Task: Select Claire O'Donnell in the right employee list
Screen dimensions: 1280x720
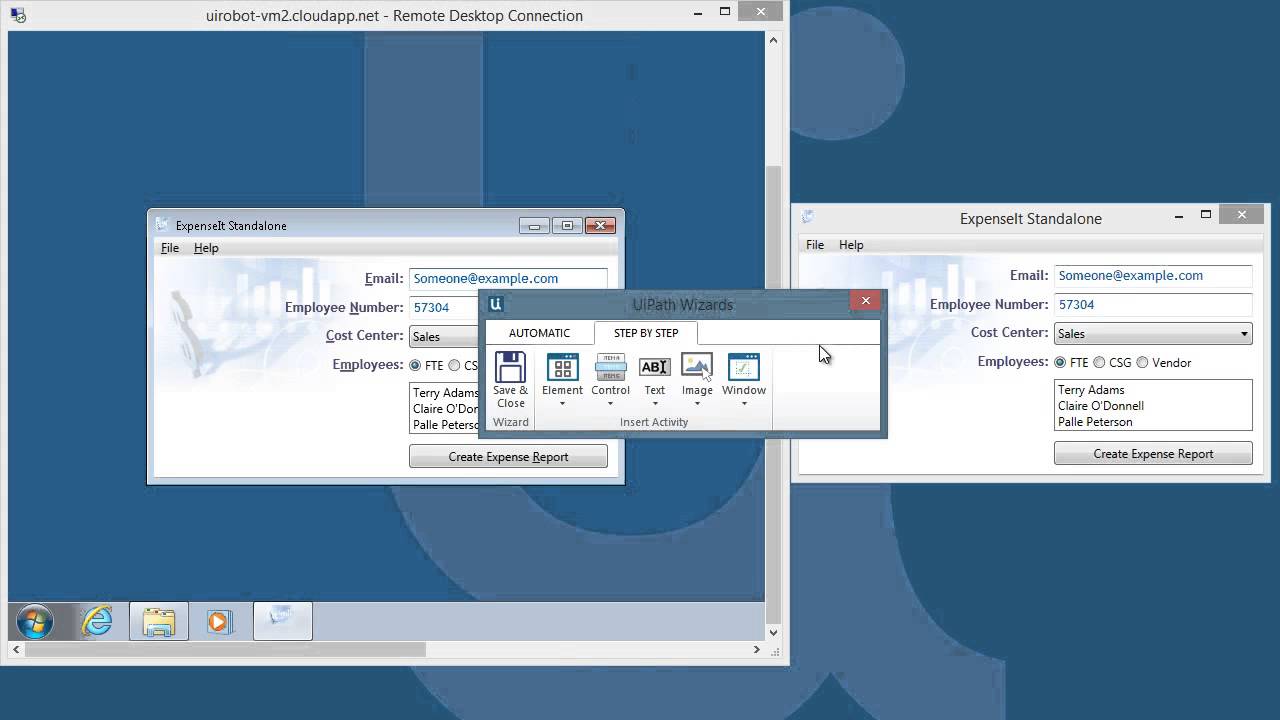Action: click(x=1101, y=406)
